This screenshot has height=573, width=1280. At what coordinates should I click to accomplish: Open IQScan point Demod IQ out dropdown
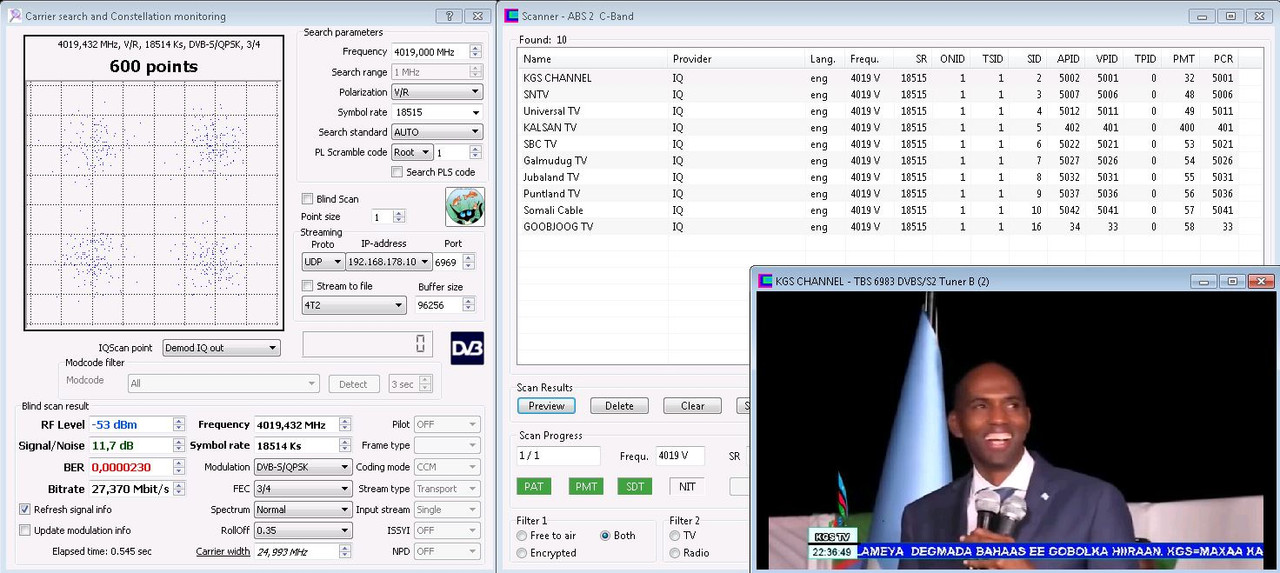[221, 348]
